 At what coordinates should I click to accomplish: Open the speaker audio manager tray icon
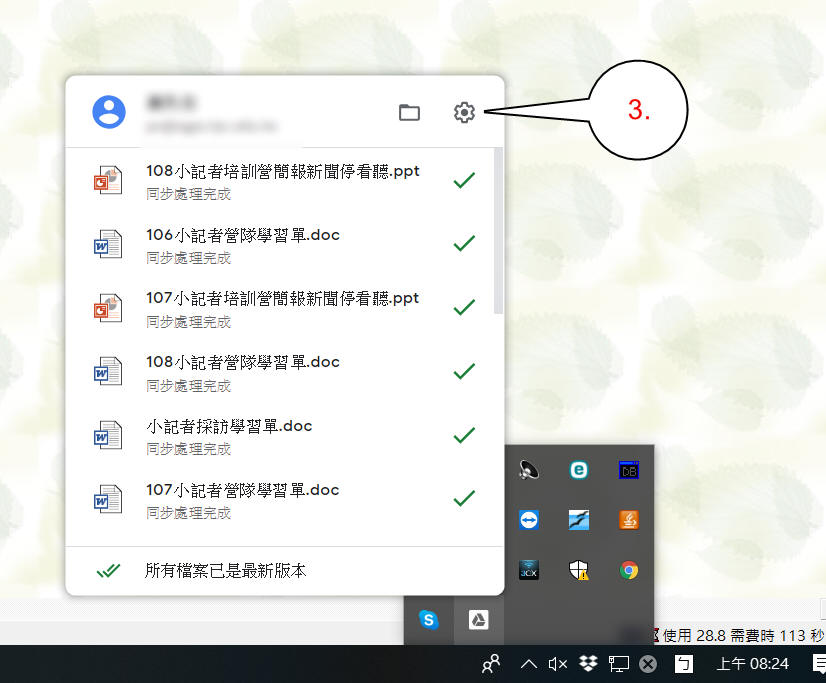click(528, 470)
